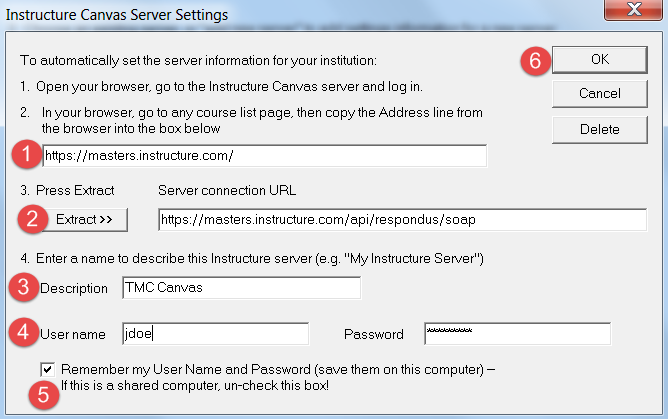668x419 pixels.
Task: Click the shared computer un-check warning text
Action: [x=195, y=386]
